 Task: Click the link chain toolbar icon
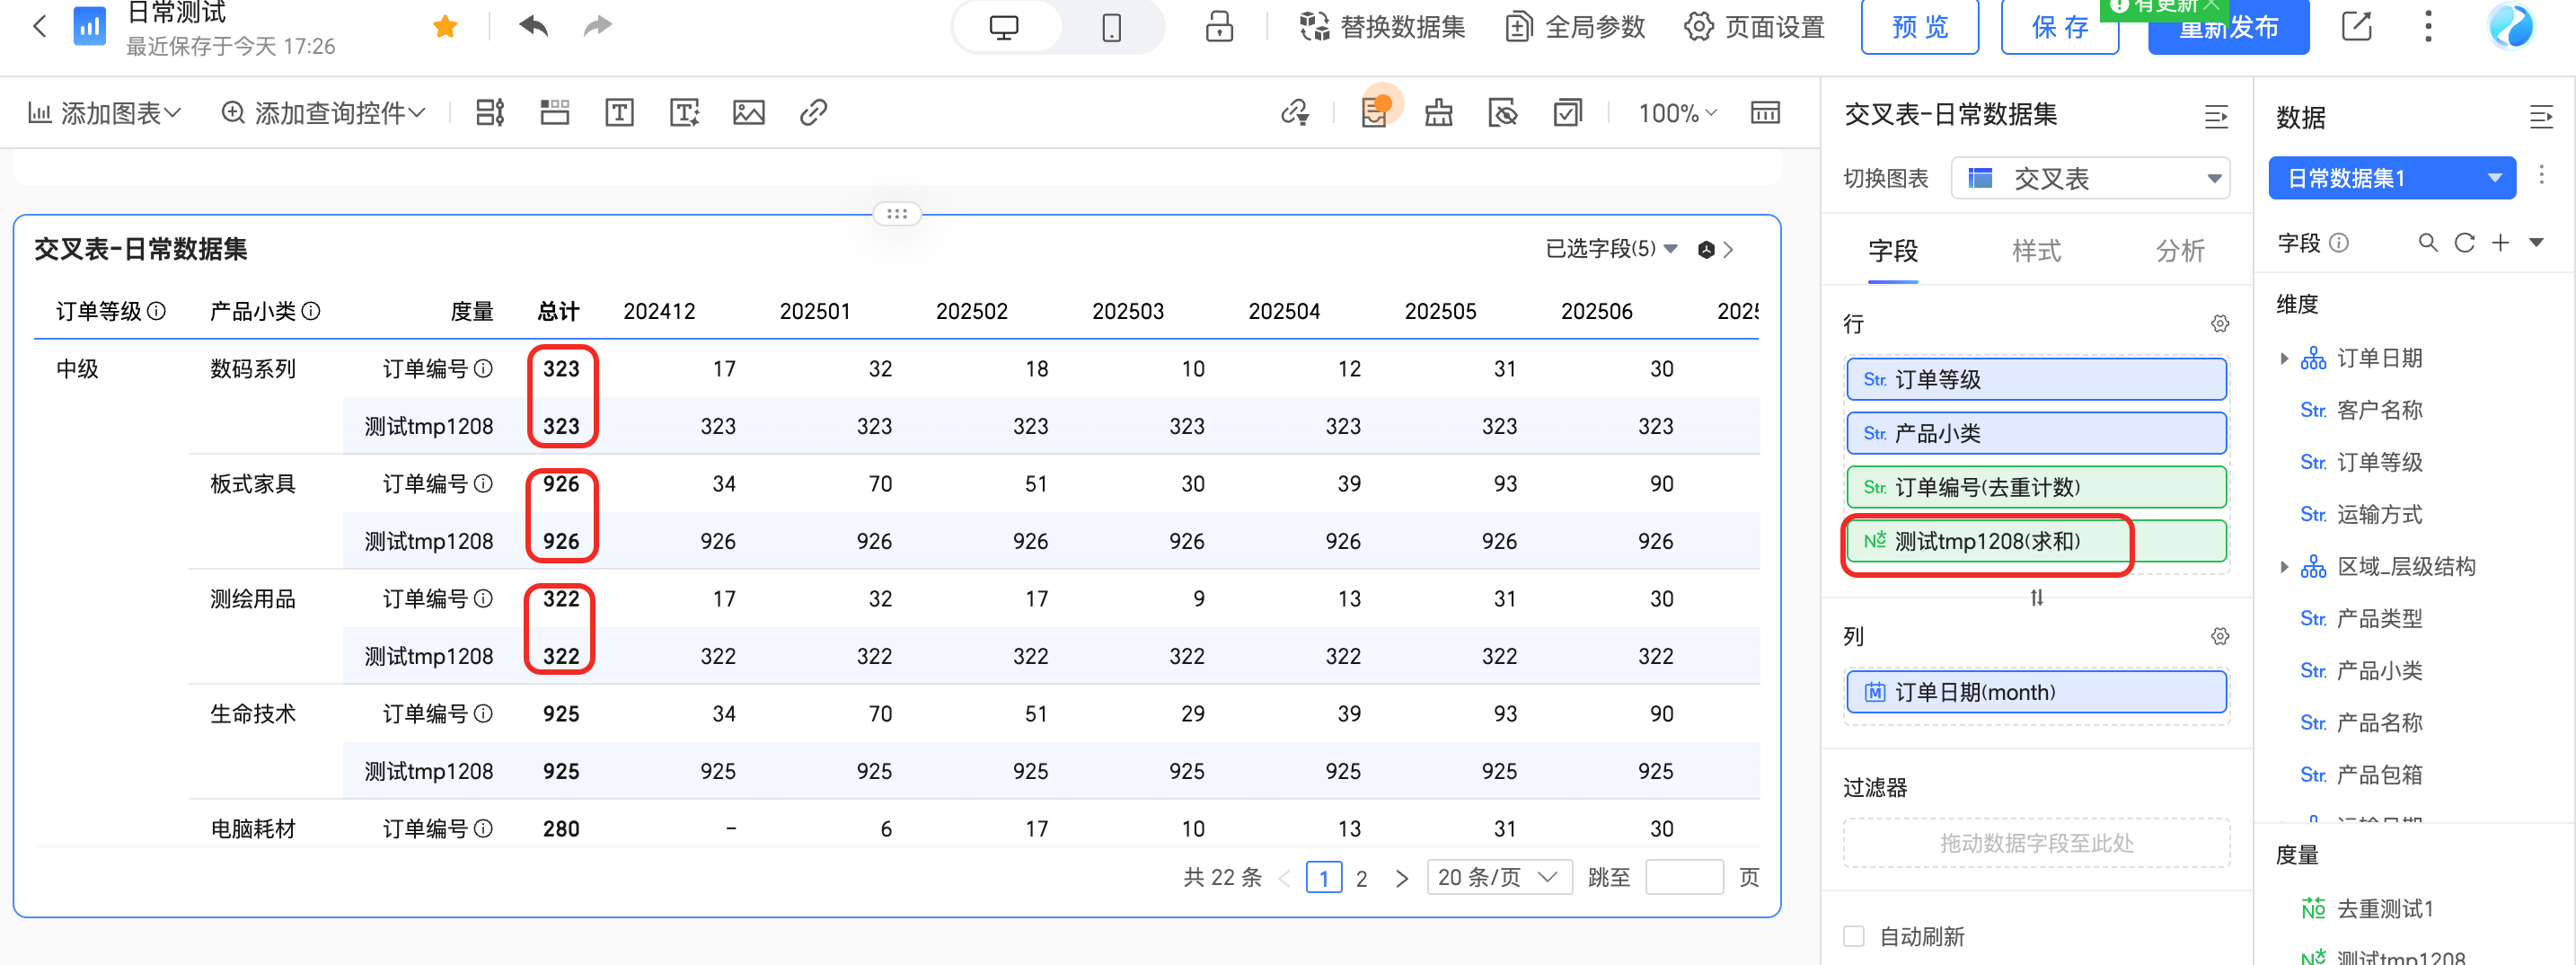pos(813,113)
